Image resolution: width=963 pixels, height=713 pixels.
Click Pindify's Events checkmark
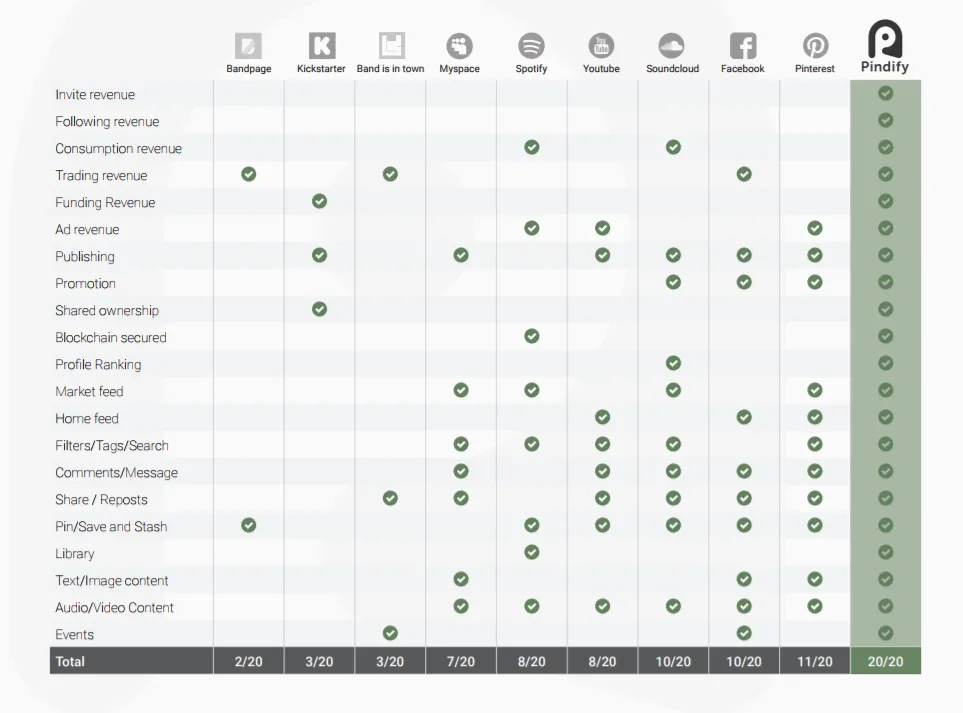point(886,633)
